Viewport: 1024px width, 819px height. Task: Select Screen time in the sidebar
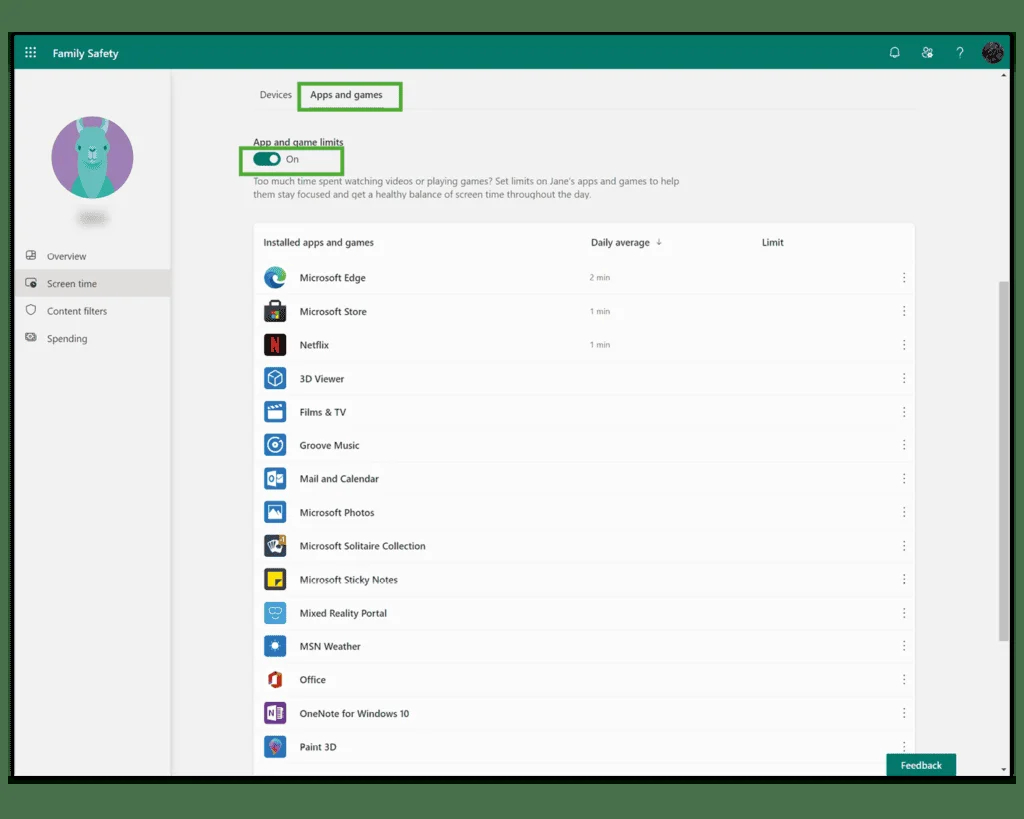[x=92, y=283]
